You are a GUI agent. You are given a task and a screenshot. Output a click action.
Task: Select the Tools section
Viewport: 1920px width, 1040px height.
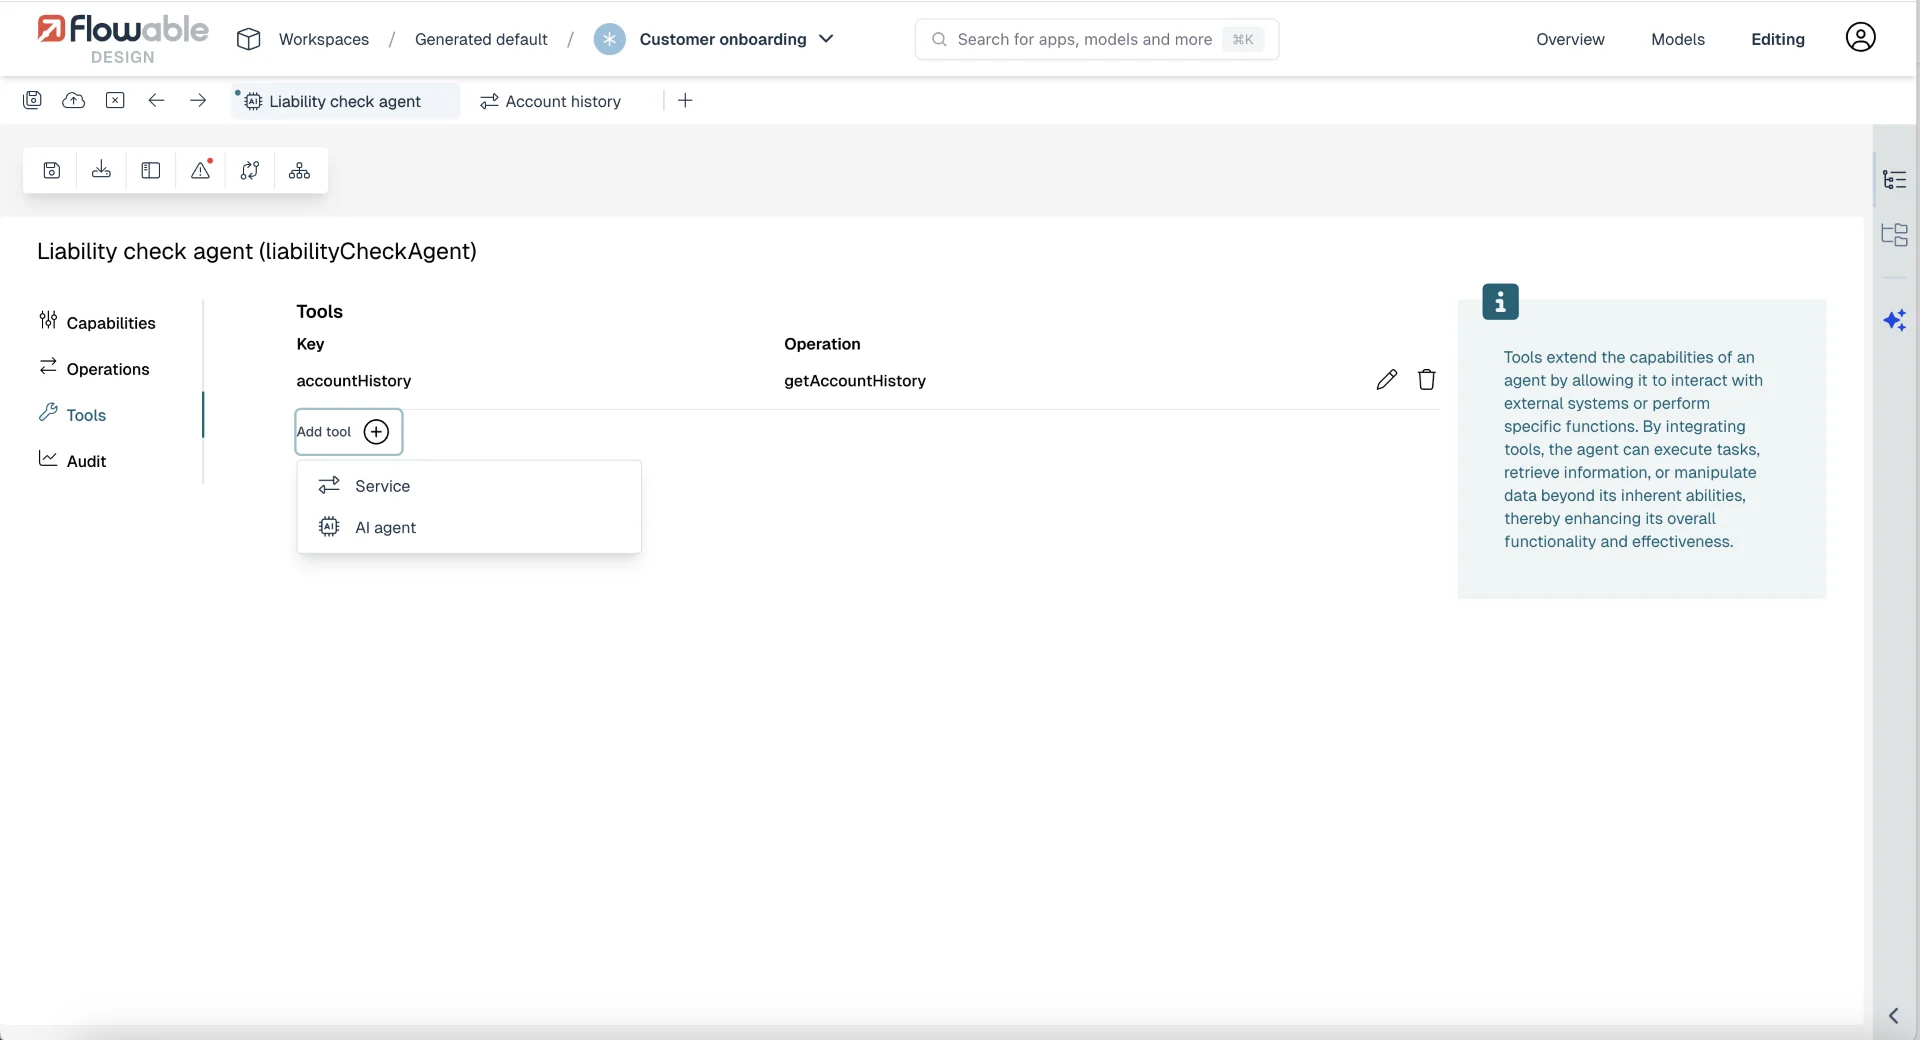(72, 414)
